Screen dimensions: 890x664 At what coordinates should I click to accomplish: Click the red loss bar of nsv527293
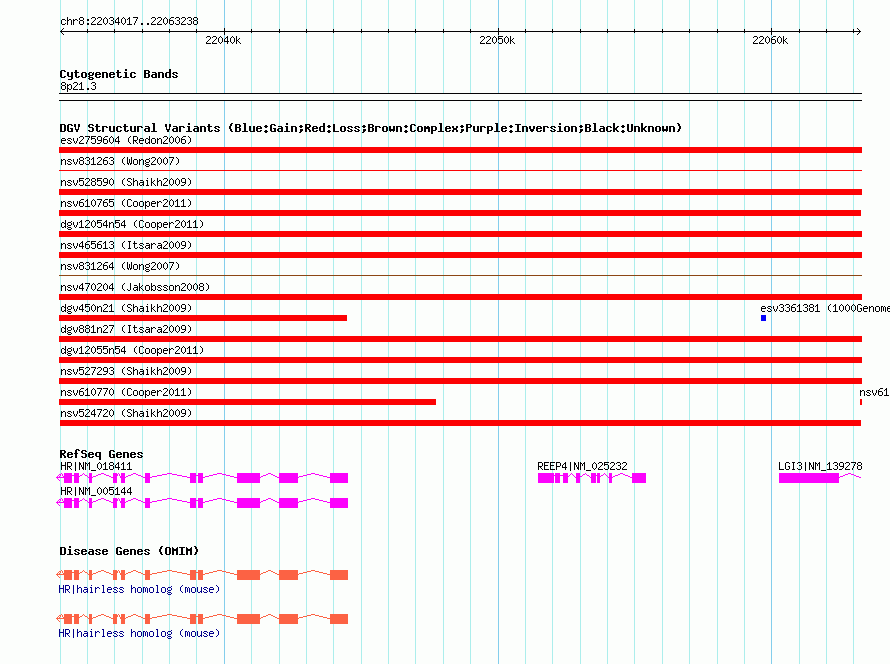(460, 381)
